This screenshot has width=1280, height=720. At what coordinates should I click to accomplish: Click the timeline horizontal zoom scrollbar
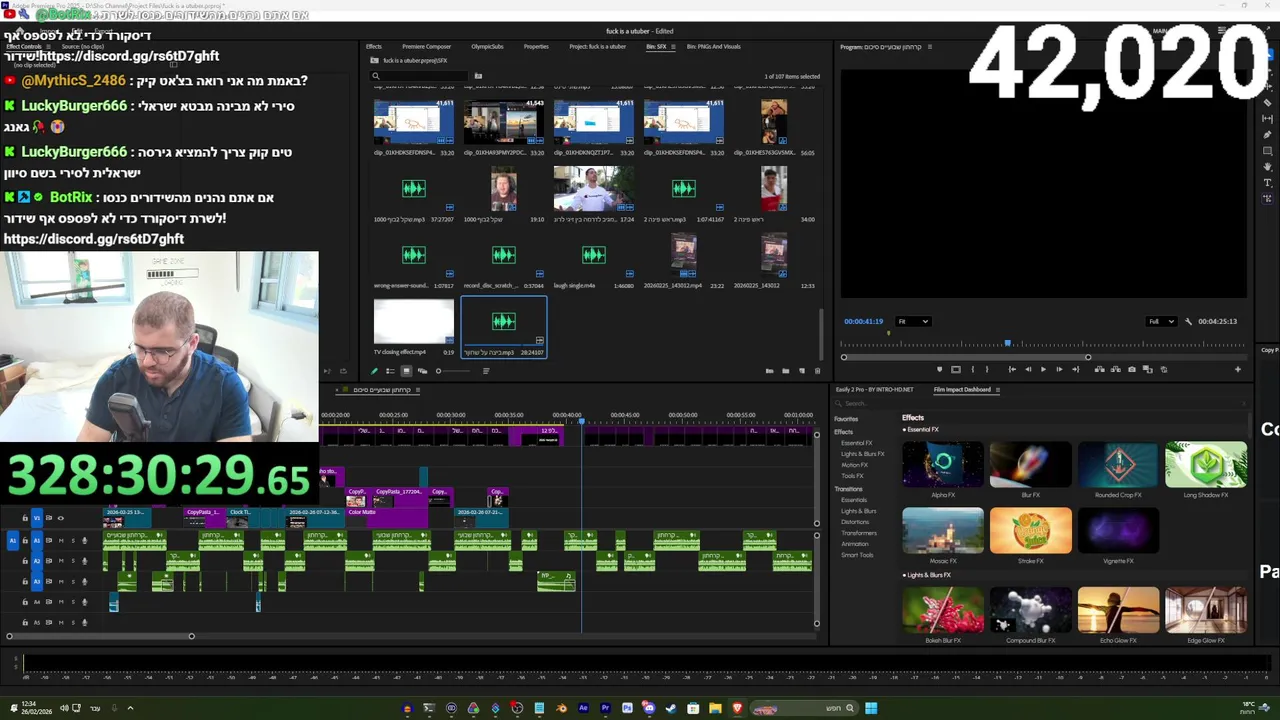point(100,636)
